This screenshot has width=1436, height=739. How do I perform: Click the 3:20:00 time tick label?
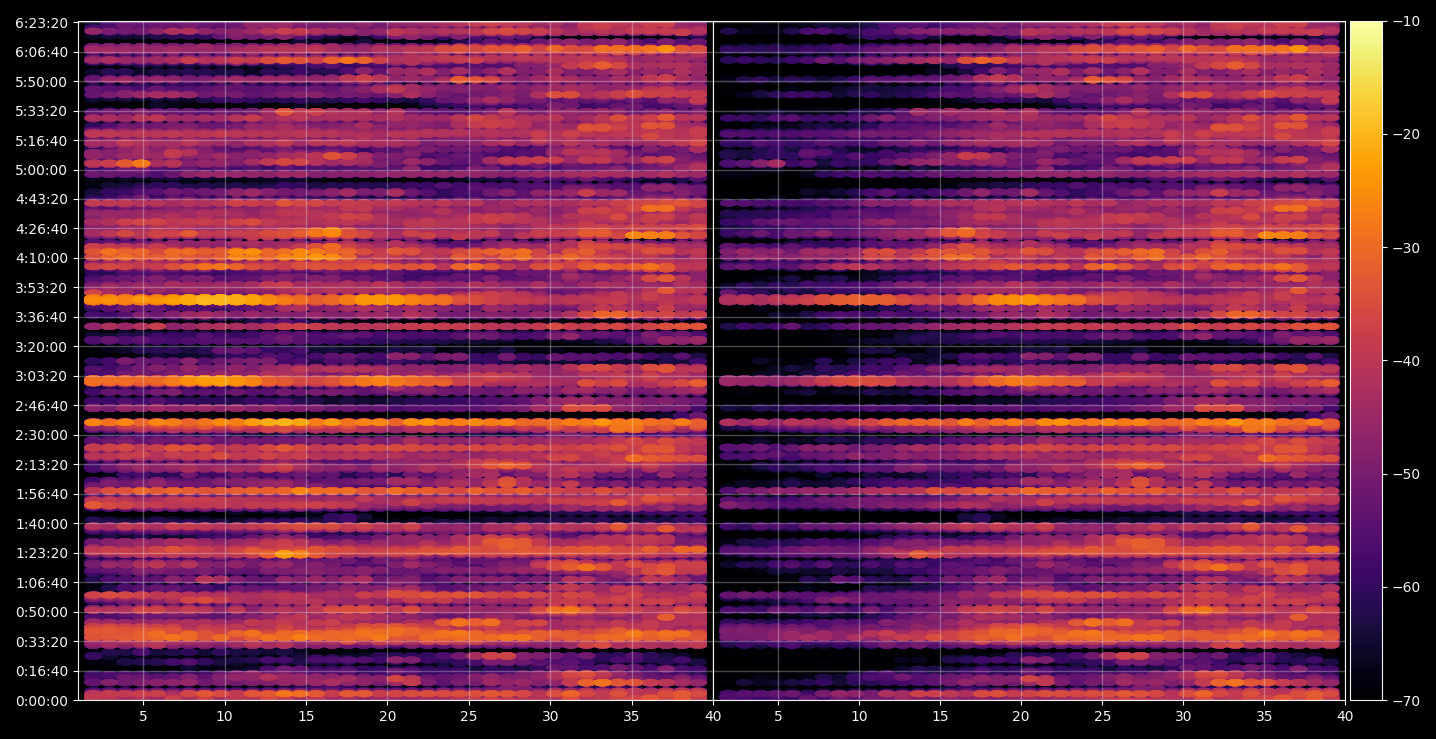tap(42, 347)
